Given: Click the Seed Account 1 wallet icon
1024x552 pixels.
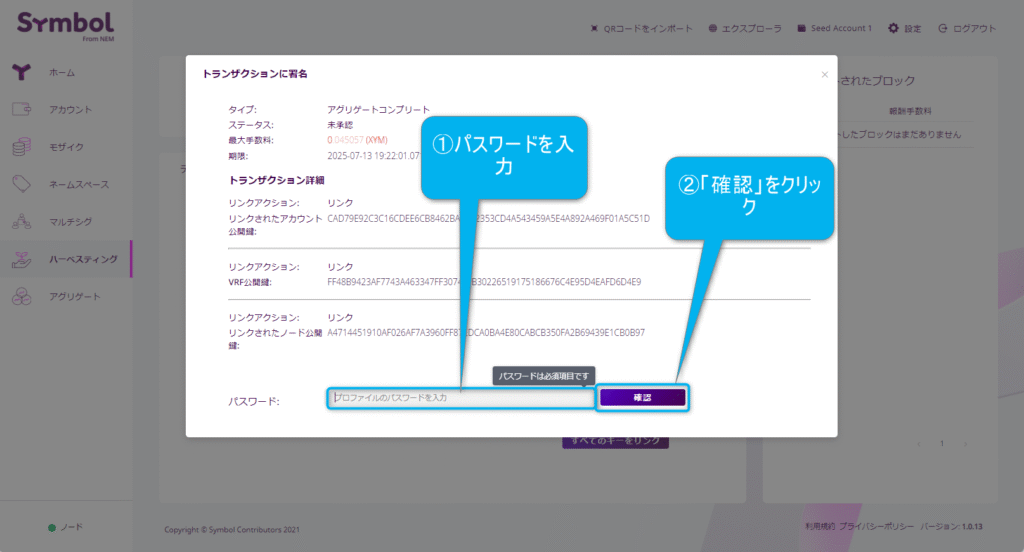Looking at the screenshot, I should click(801, 28).
